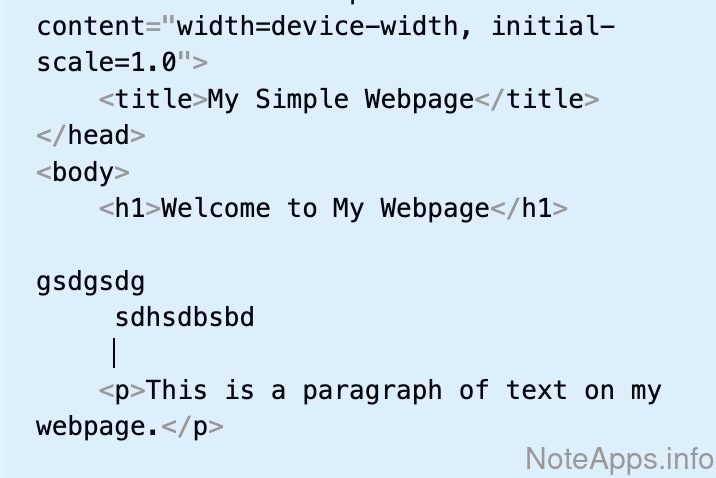Click the word "webpage." on the last line
Screen dimensions: 716x478
97,427
